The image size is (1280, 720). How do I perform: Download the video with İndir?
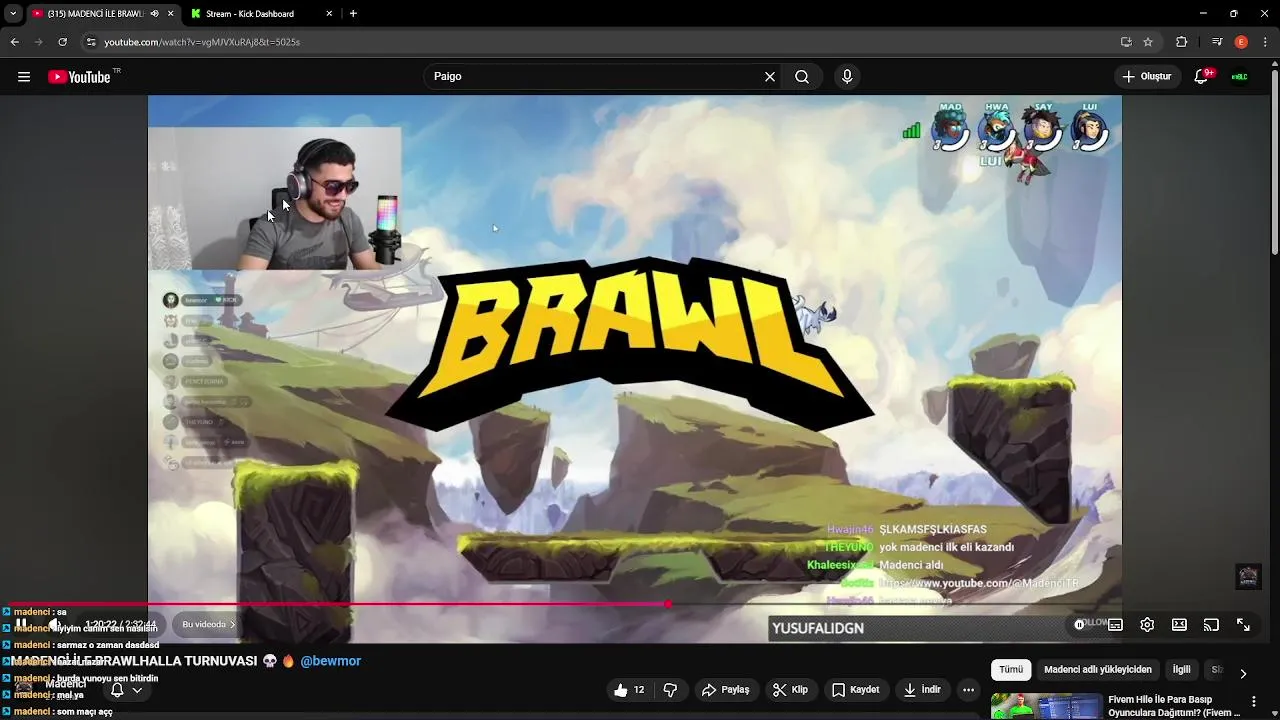point(922,690)
